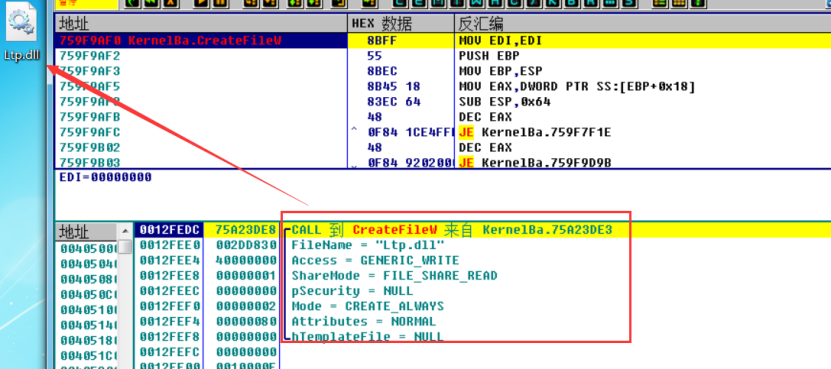
Task: Select stack address 0012FEEC
Action: pyautogui.click(x=170, y=291)
